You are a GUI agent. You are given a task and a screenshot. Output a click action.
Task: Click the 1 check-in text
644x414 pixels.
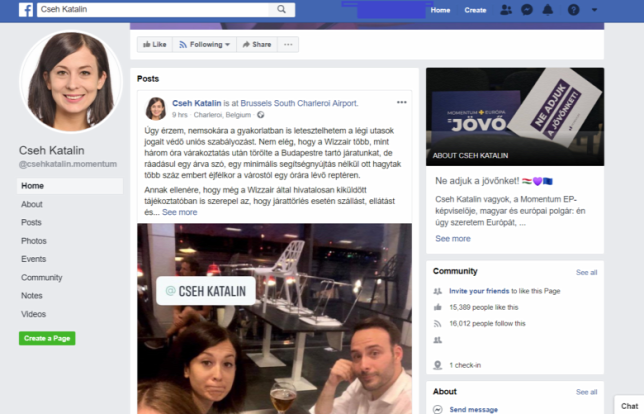pos(465,365)
